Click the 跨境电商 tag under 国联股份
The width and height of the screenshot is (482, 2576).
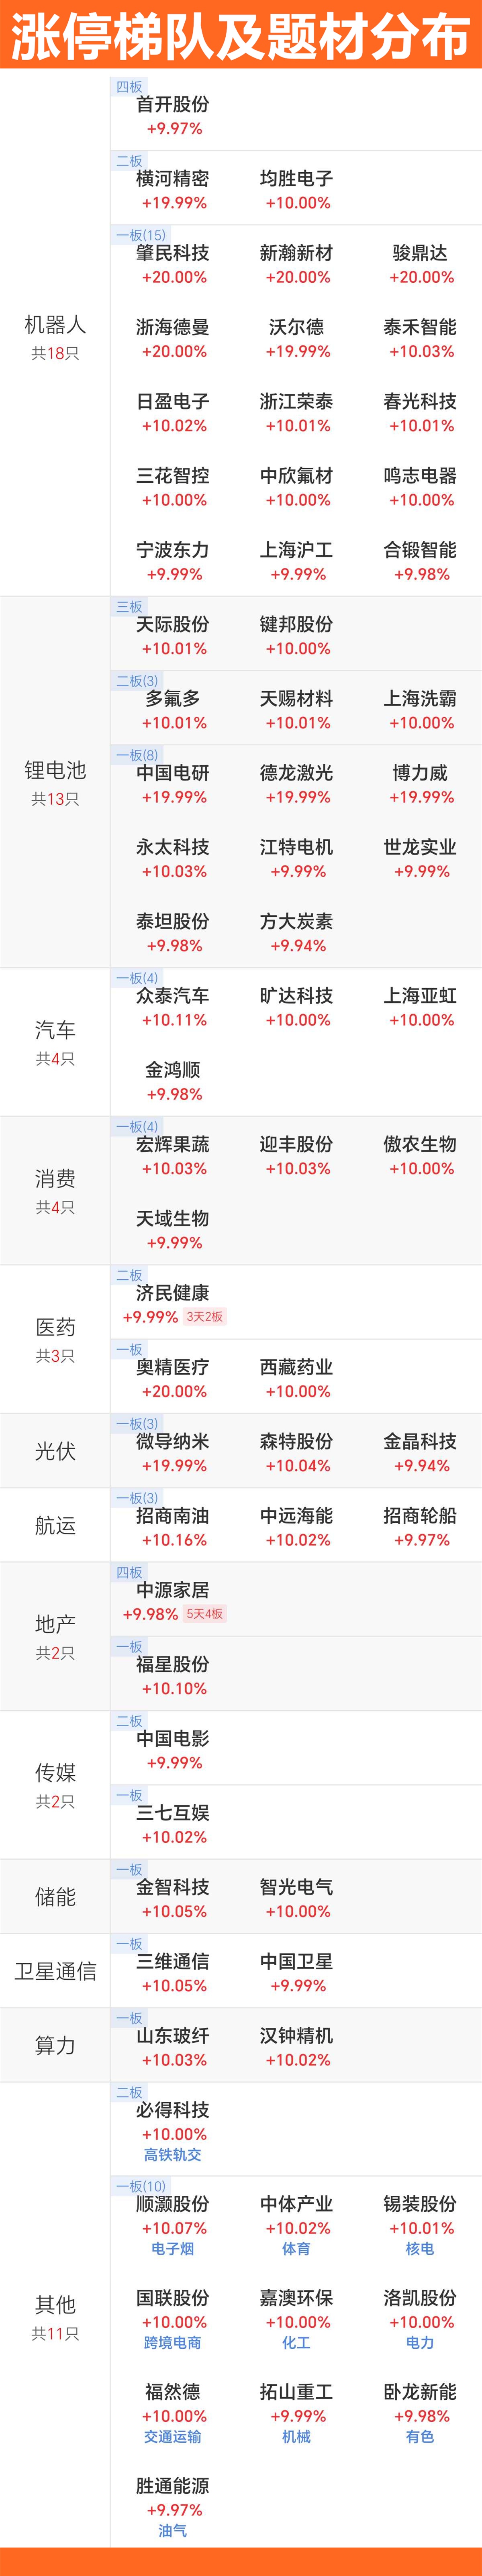[x=173, y=2342]
